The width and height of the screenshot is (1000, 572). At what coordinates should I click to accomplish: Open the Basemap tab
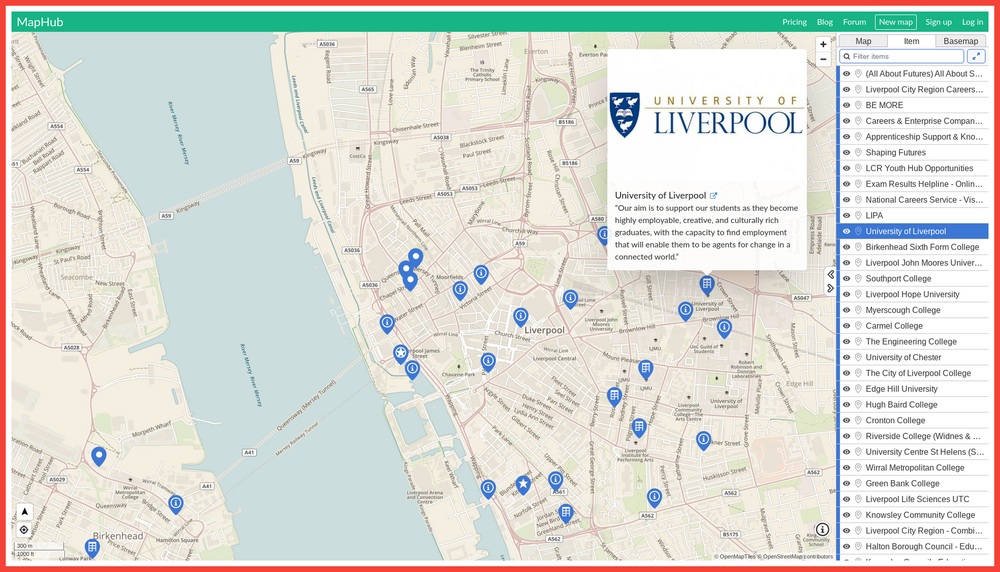click(x=960, y=41)
